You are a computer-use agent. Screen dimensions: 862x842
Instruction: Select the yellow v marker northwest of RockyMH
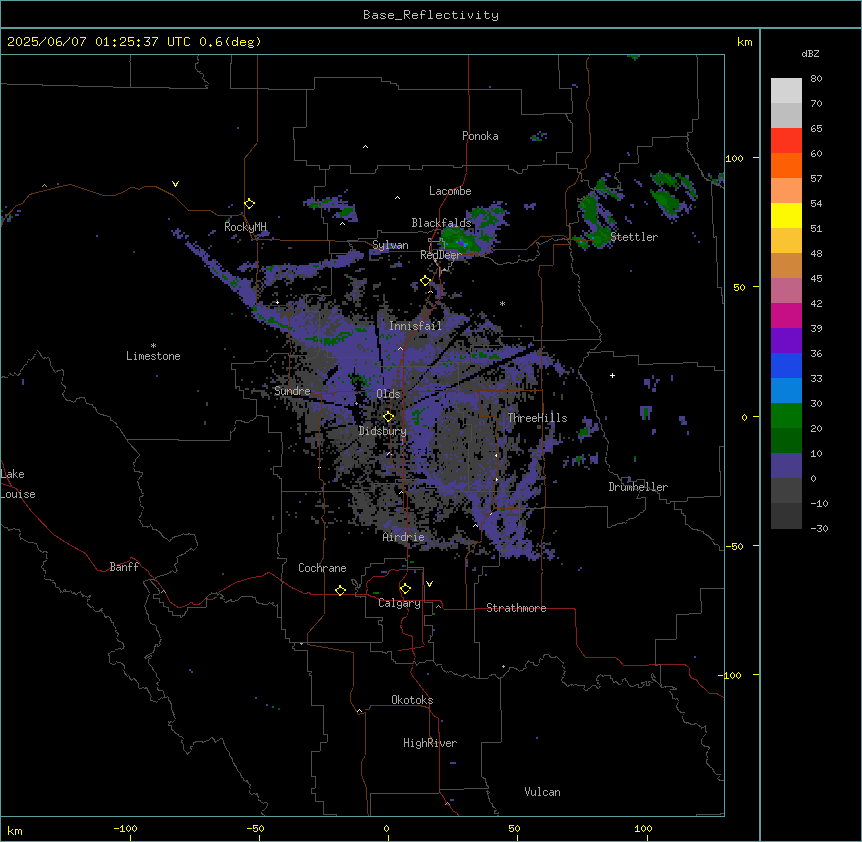[175, 184]
